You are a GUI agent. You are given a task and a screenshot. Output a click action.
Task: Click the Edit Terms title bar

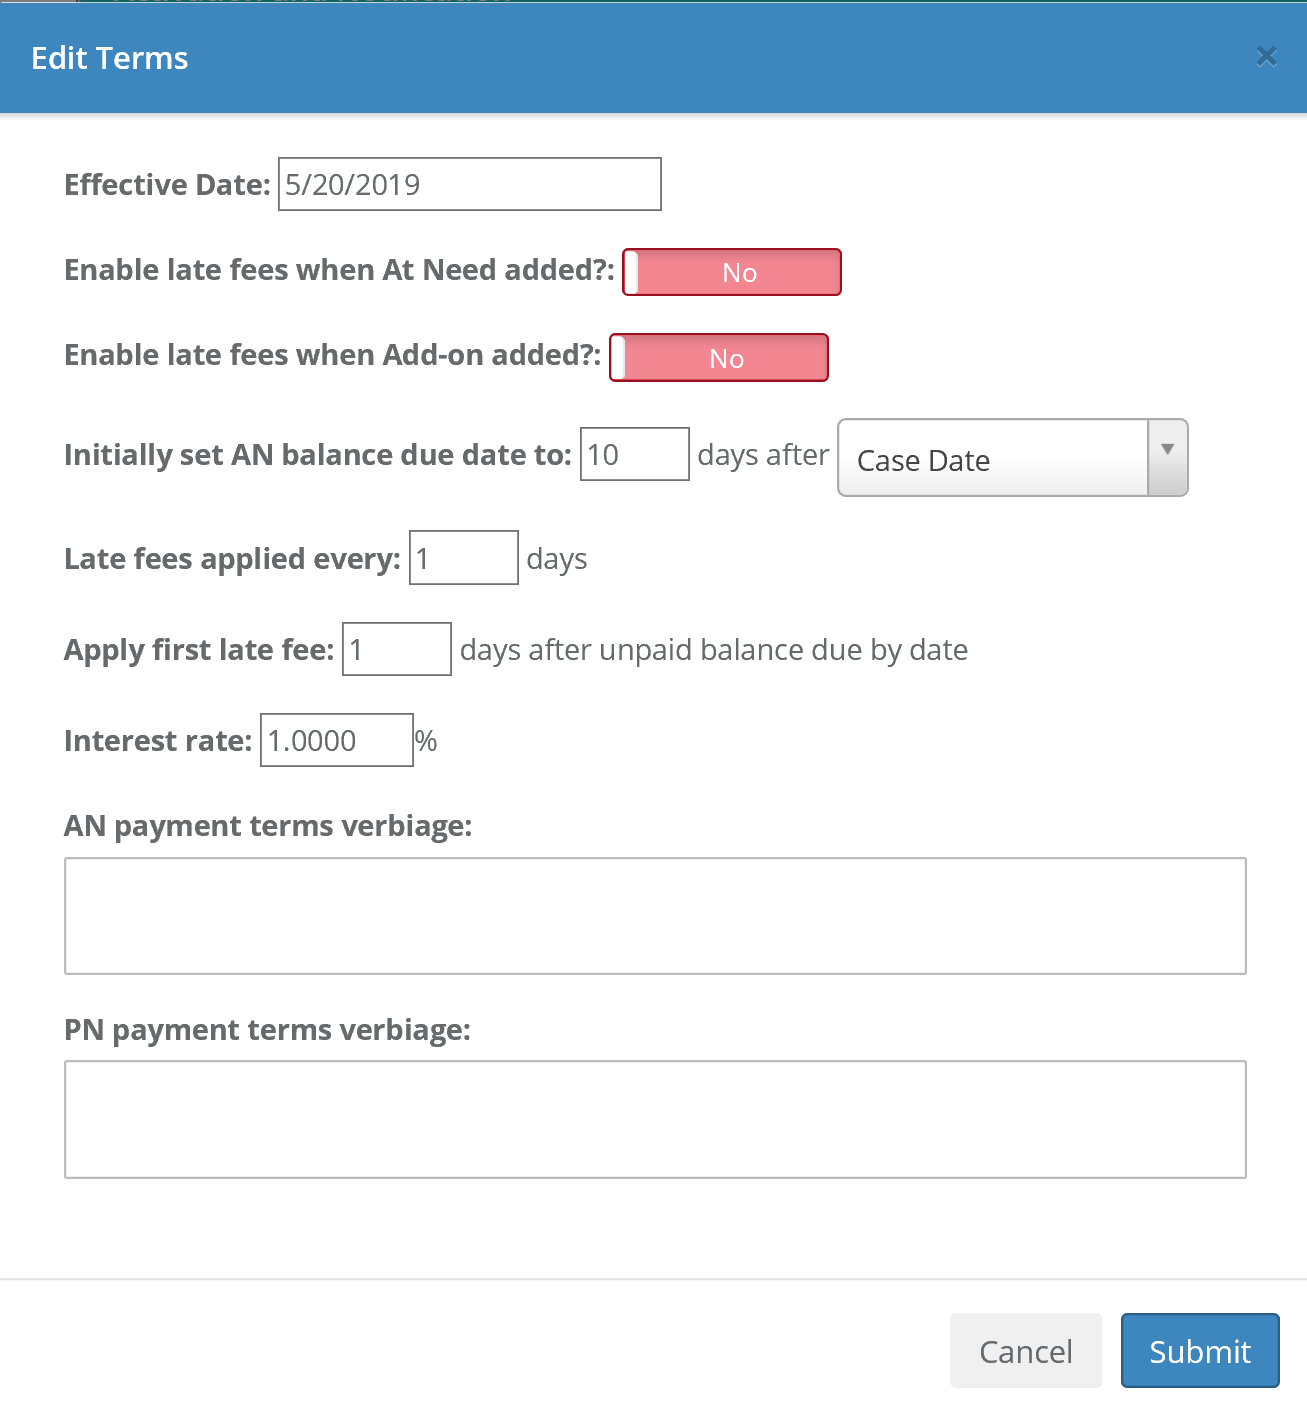click(x=109, y=57)
